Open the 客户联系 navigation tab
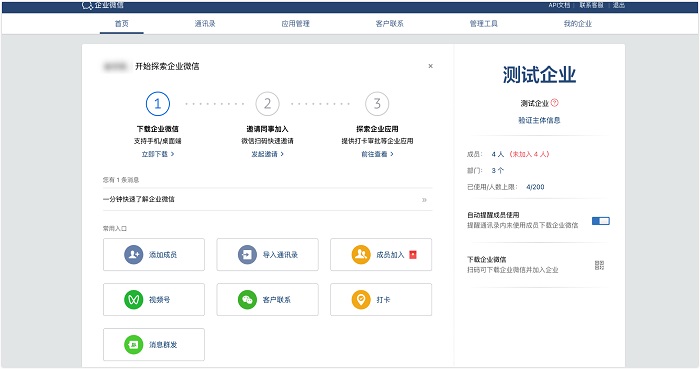This screenshot has height=369, width=700. 390,24
